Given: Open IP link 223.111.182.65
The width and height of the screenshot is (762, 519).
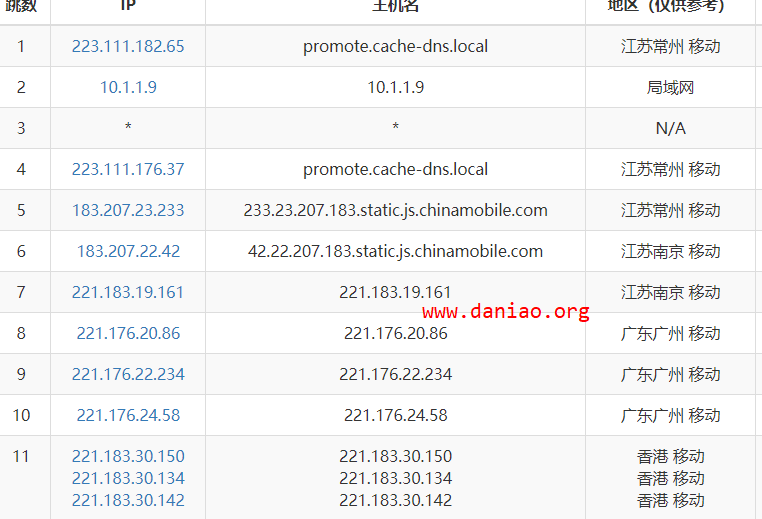Looking at the screenshot, I should 128,46.
